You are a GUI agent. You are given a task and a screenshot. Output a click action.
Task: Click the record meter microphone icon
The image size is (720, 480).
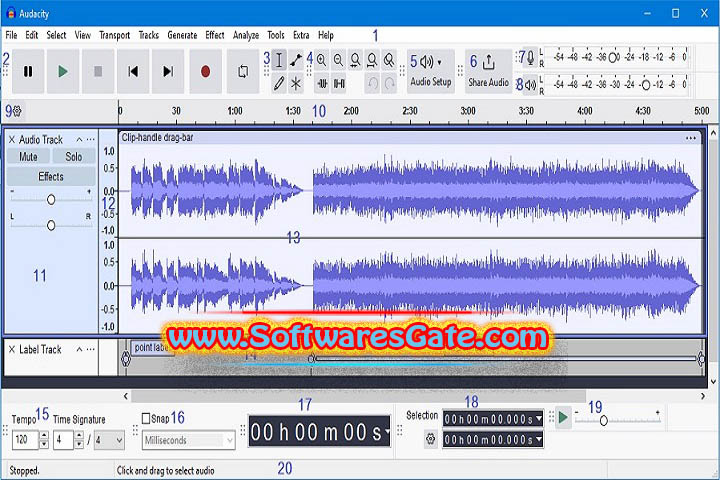coord(530,58)
